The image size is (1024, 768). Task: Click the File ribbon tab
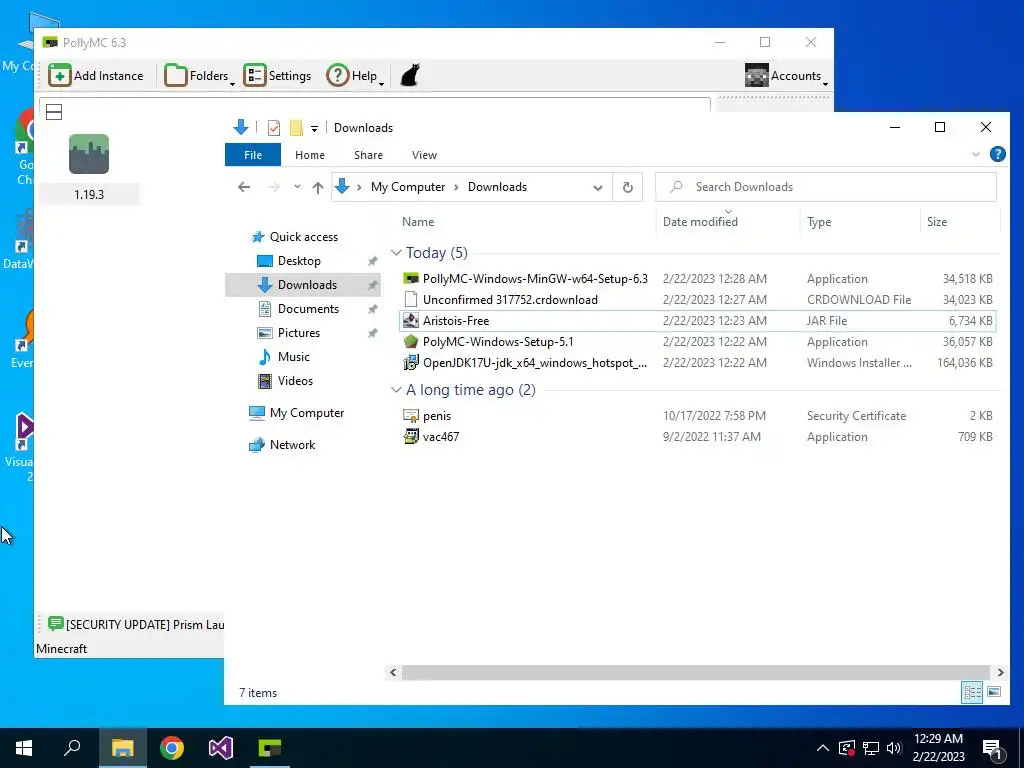253,155
